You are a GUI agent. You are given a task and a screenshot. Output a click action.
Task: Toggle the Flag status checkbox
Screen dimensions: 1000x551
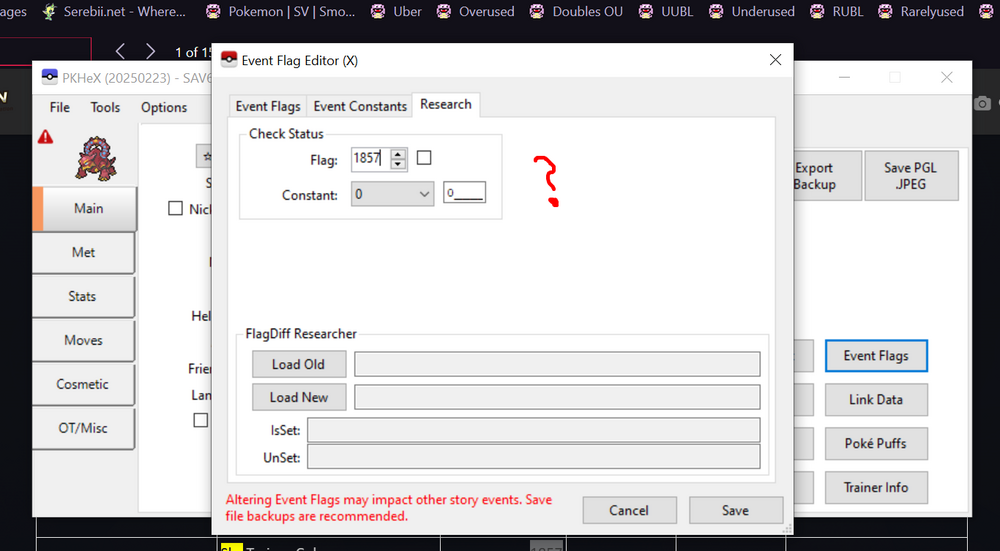tap(424, 158)
